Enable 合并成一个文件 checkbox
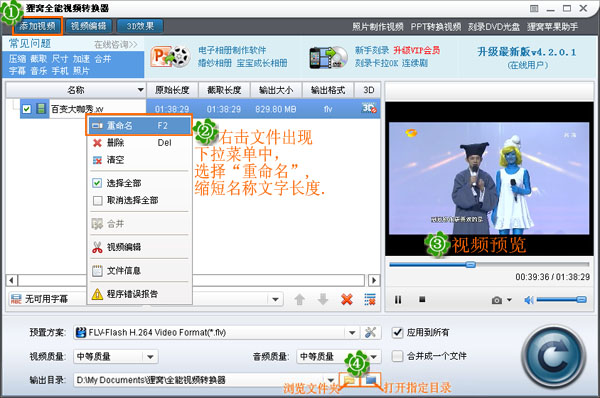This screenshot has width=600, height=398. coord(398,356)
